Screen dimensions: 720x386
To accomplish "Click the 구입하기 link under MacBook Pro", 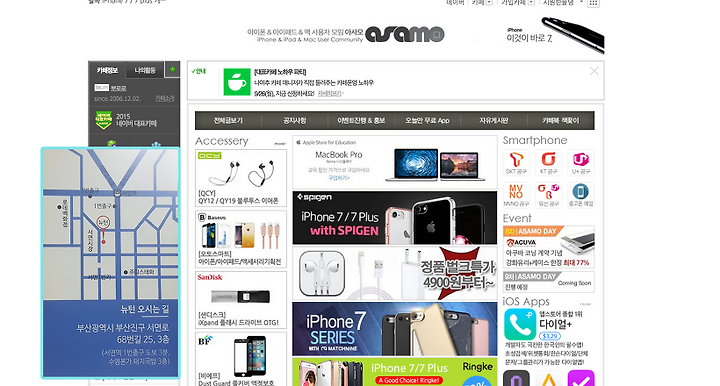I will pos(338,178).
